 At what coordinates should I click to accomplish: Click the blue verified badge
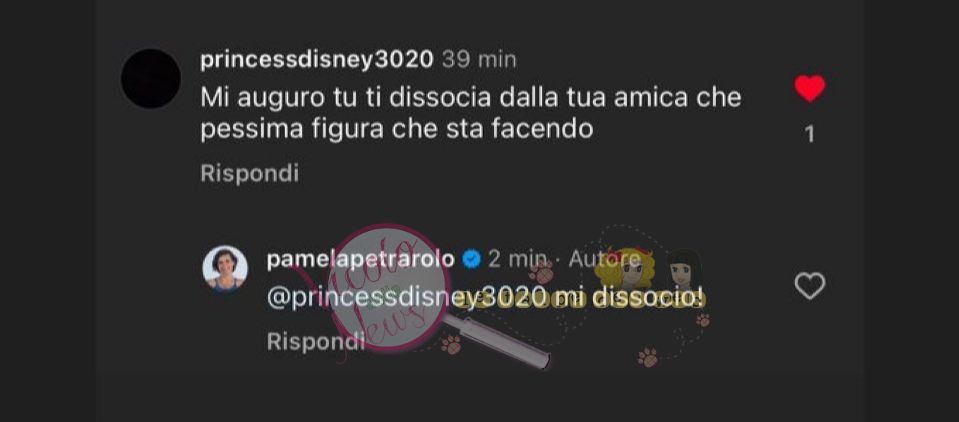coord(471,259)
